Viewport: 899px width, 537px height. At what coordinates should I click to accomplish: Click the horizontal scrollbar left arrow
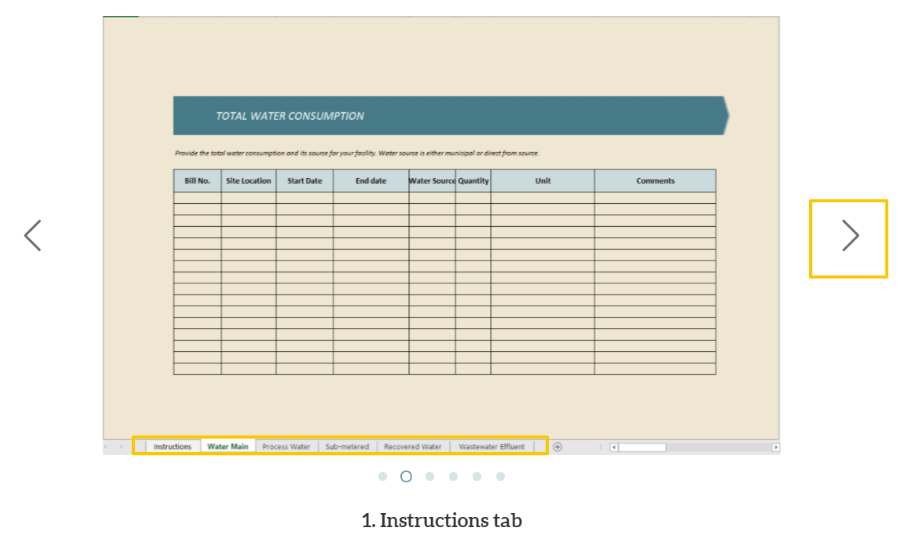pyautogui.click(x=614, y=447)
